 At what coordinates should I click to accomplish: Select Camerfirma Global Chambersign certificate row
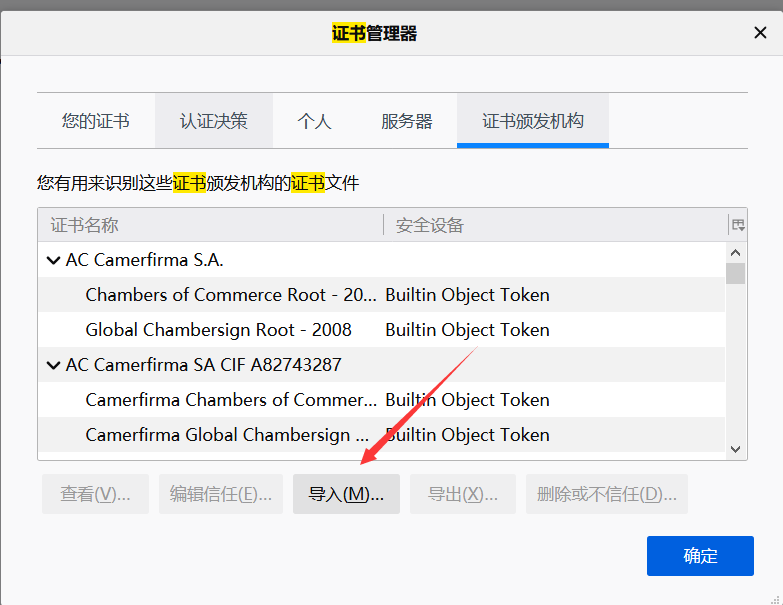tap(382, 434)
